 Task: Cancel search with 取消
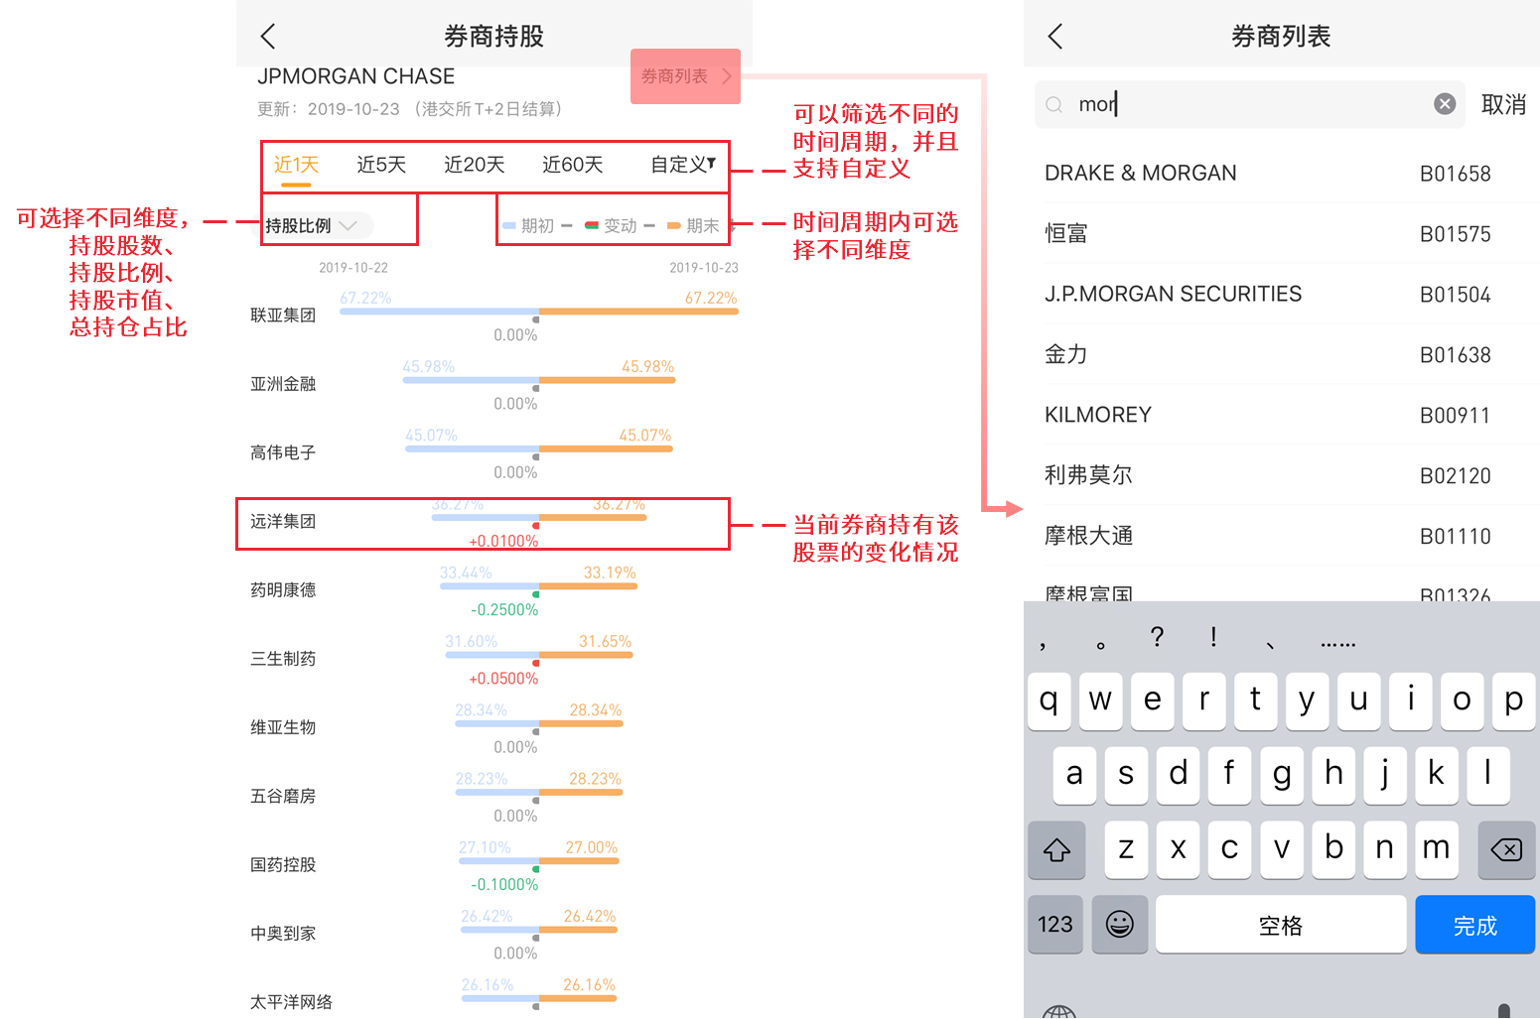1503,104
